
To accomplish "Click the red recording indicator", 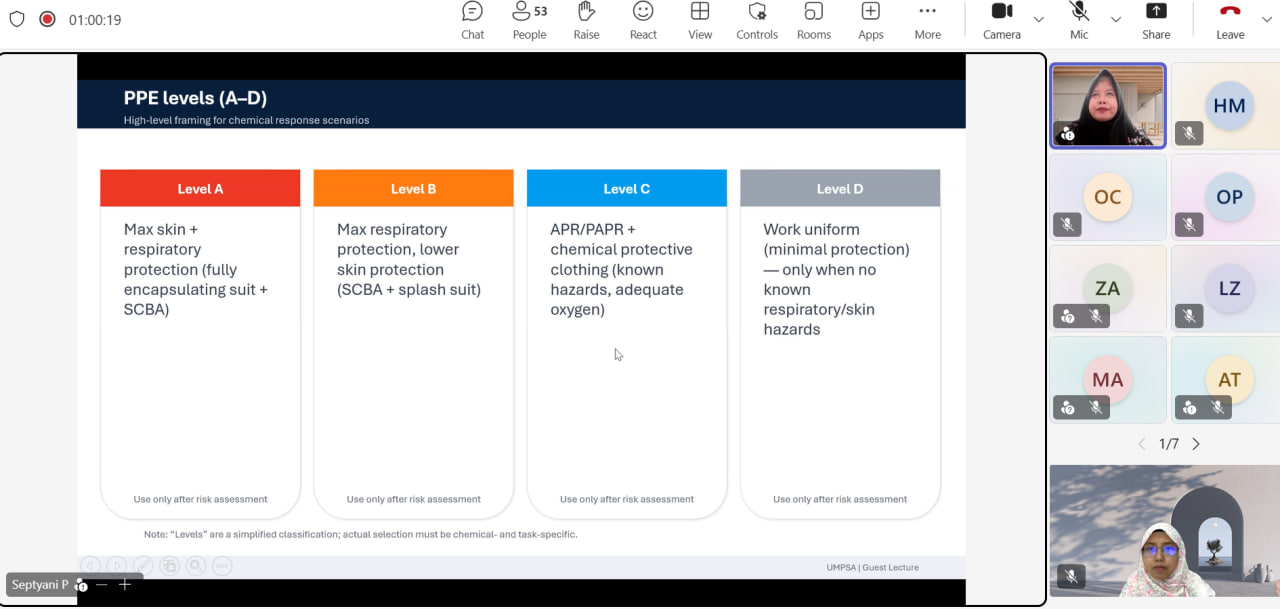I will pyautogui.click(x=47, y=19).
